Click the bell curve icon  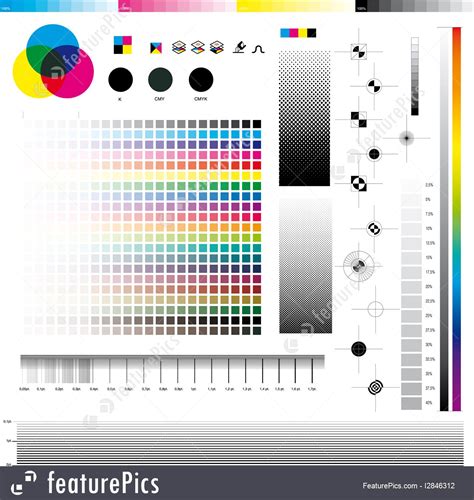click(258, 49)
